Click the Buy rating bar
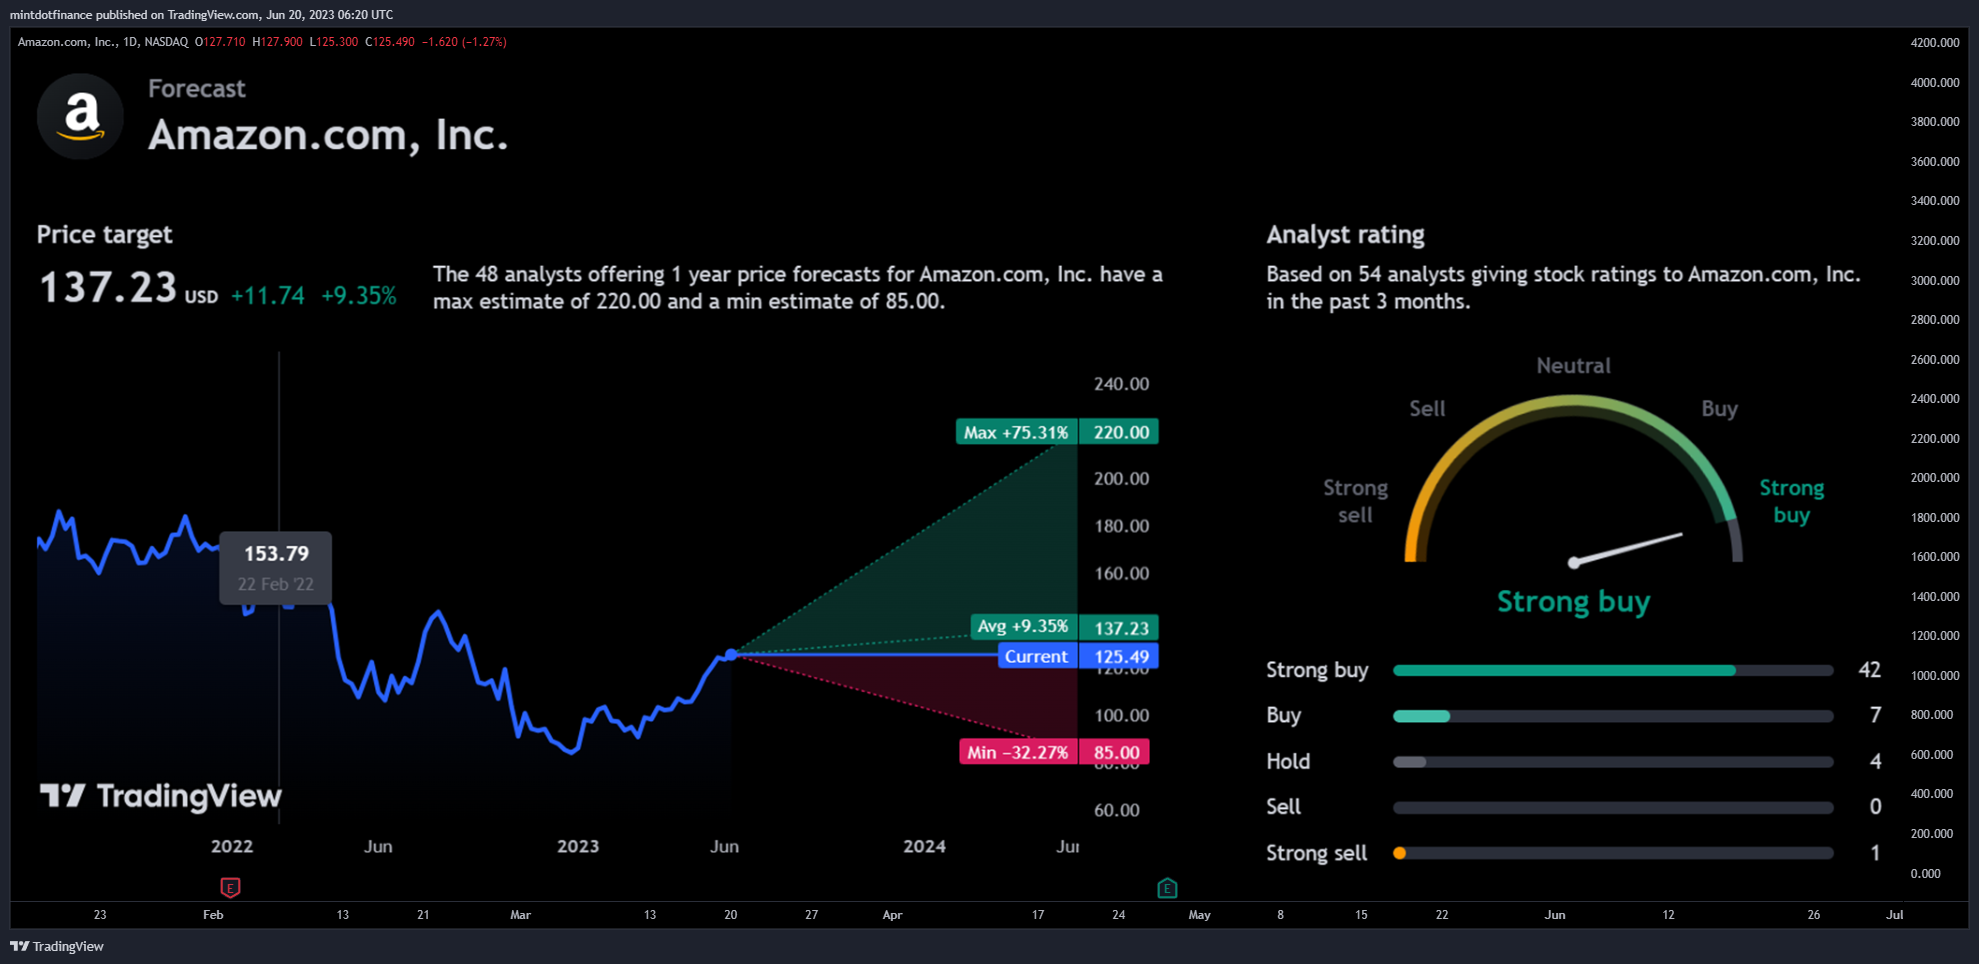 pos(1613,716)
